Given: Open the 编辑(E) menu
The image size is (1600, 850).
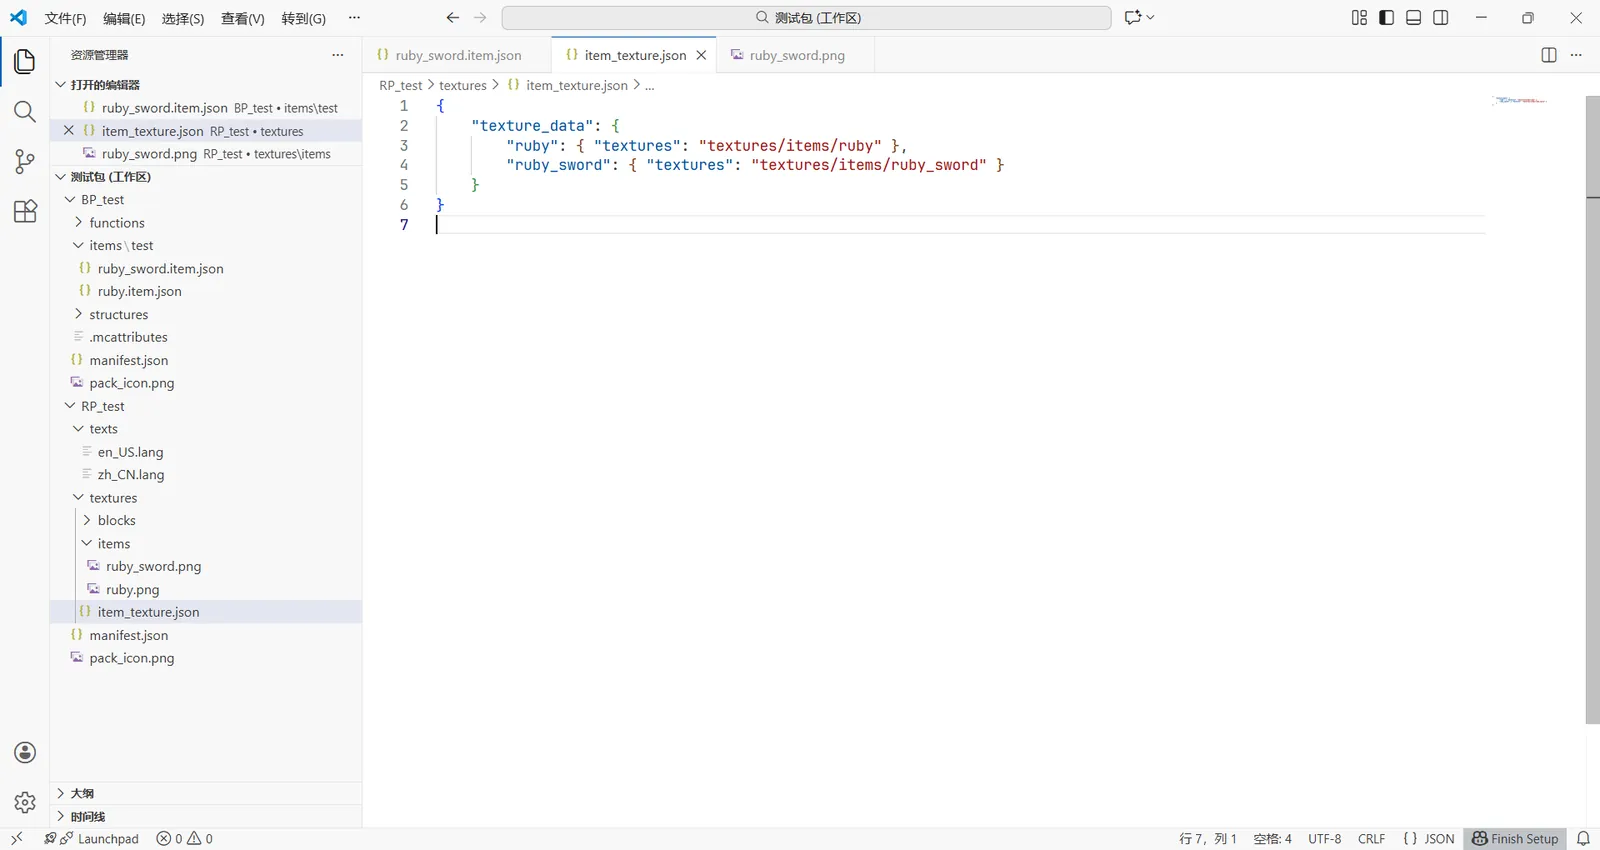Looking at the screenshot, I should 124,18.
